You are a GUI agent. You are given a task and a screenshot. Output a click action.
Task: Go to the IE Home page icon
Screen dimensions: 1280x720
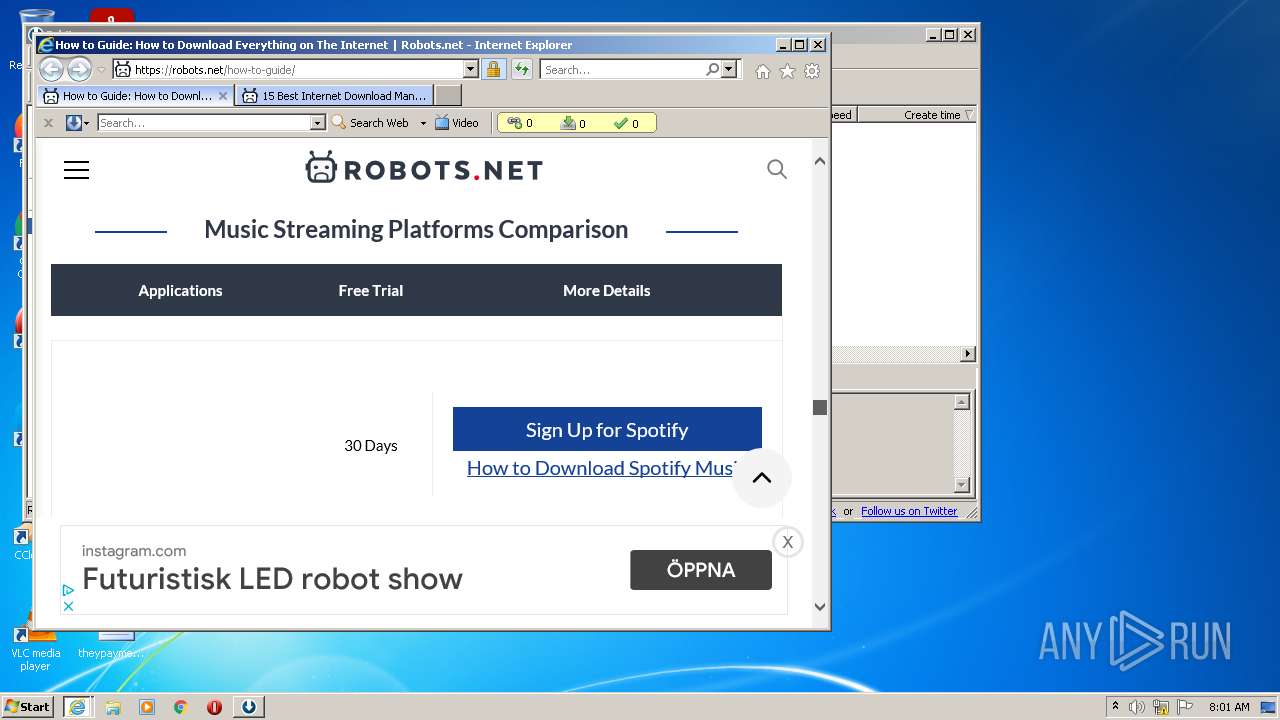coord(763,71)
